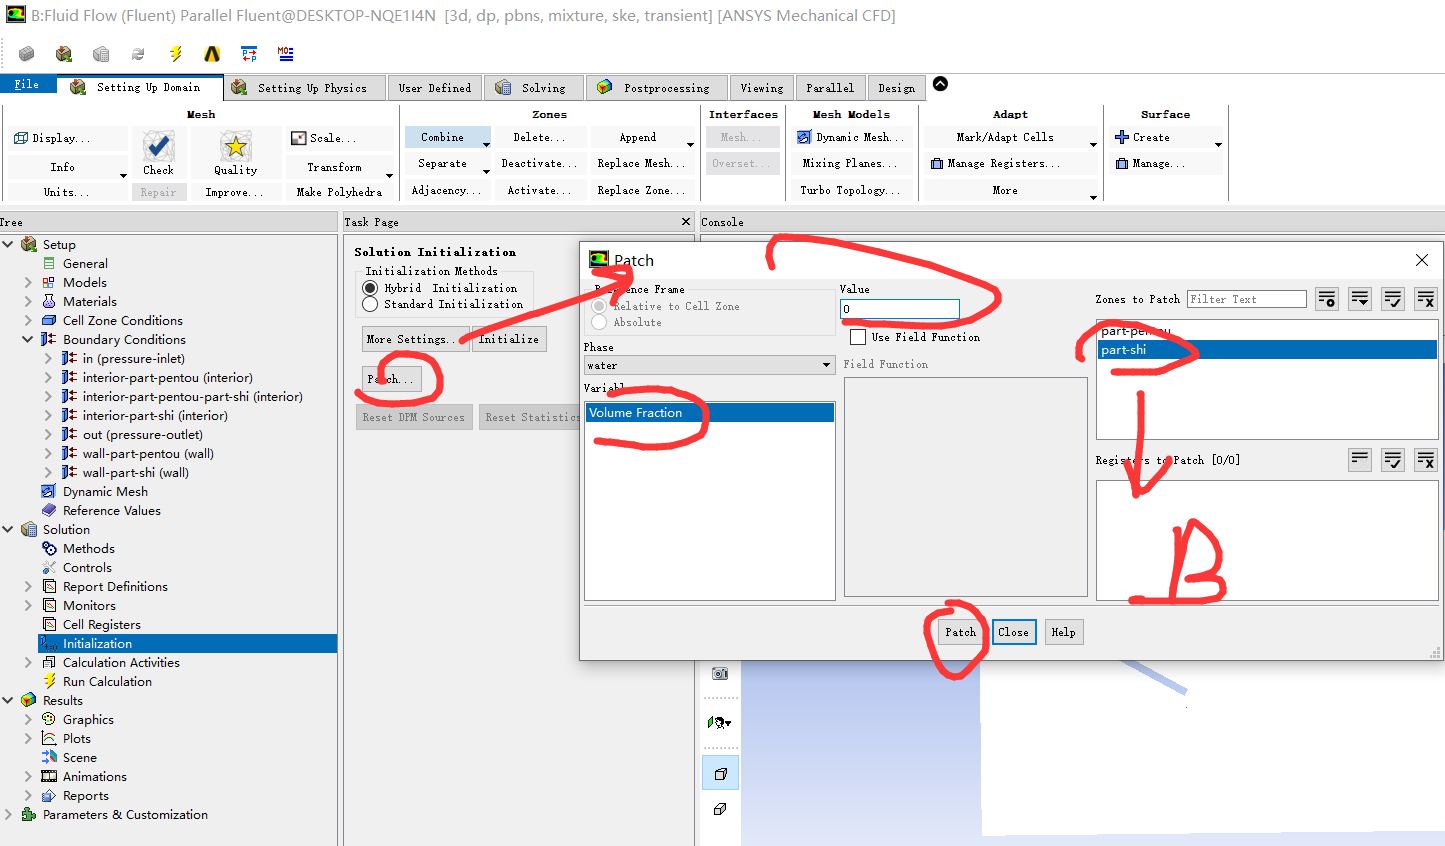Select Run Calculation in tree
Viewport: 1445px width, 846px height.
click(x=107, y=681)
